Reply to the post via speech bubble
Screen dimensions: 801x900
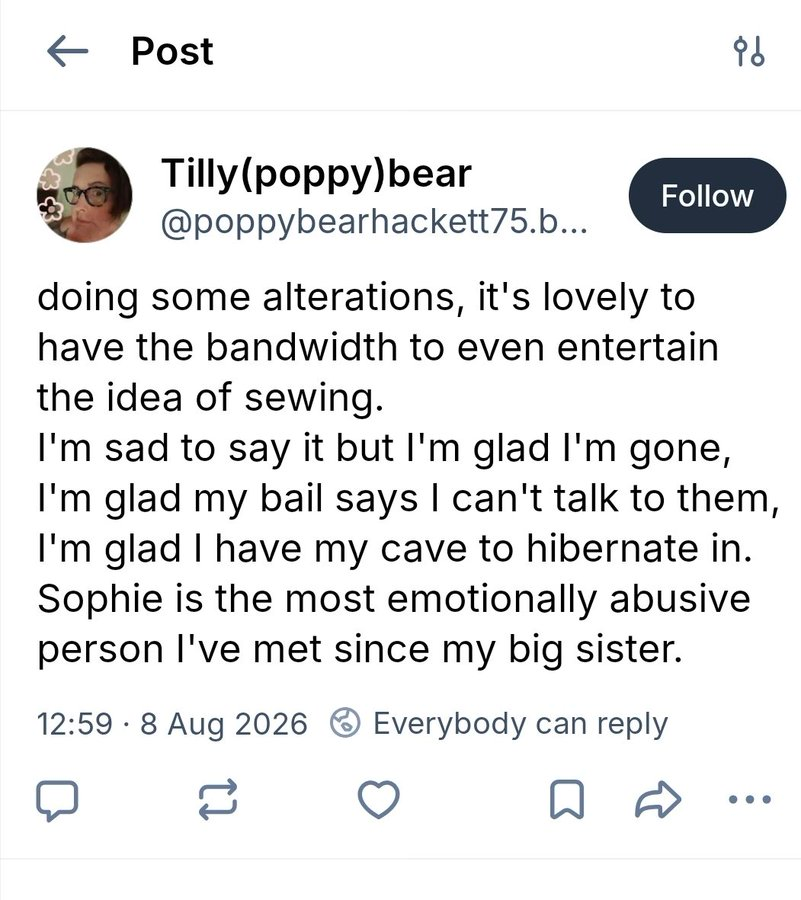(x=57, y=799)
